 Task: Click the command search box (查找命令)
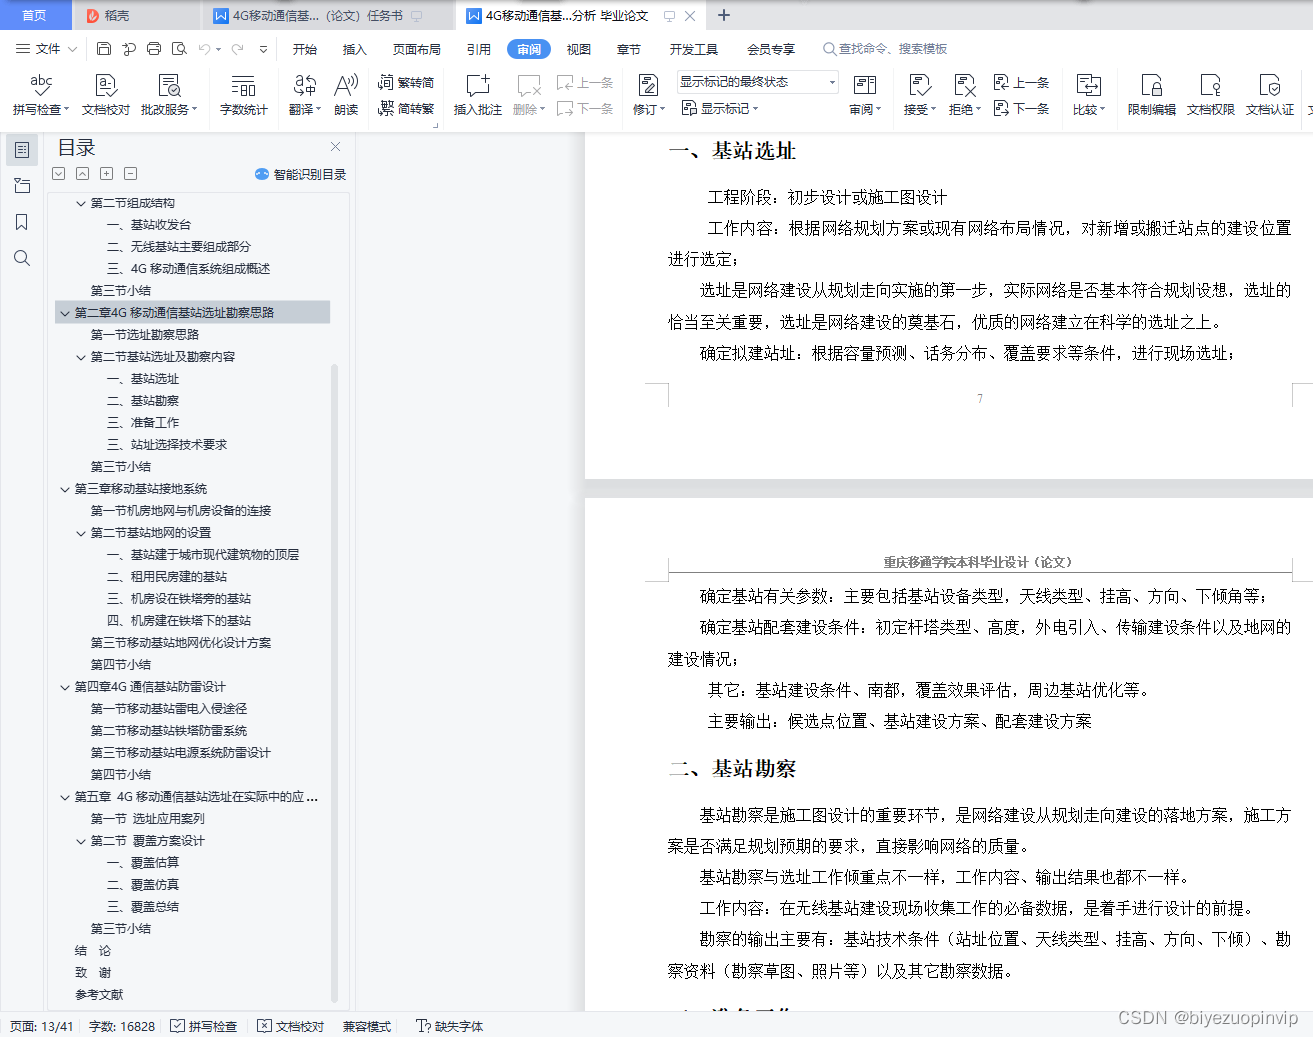(x=885, y=49)
